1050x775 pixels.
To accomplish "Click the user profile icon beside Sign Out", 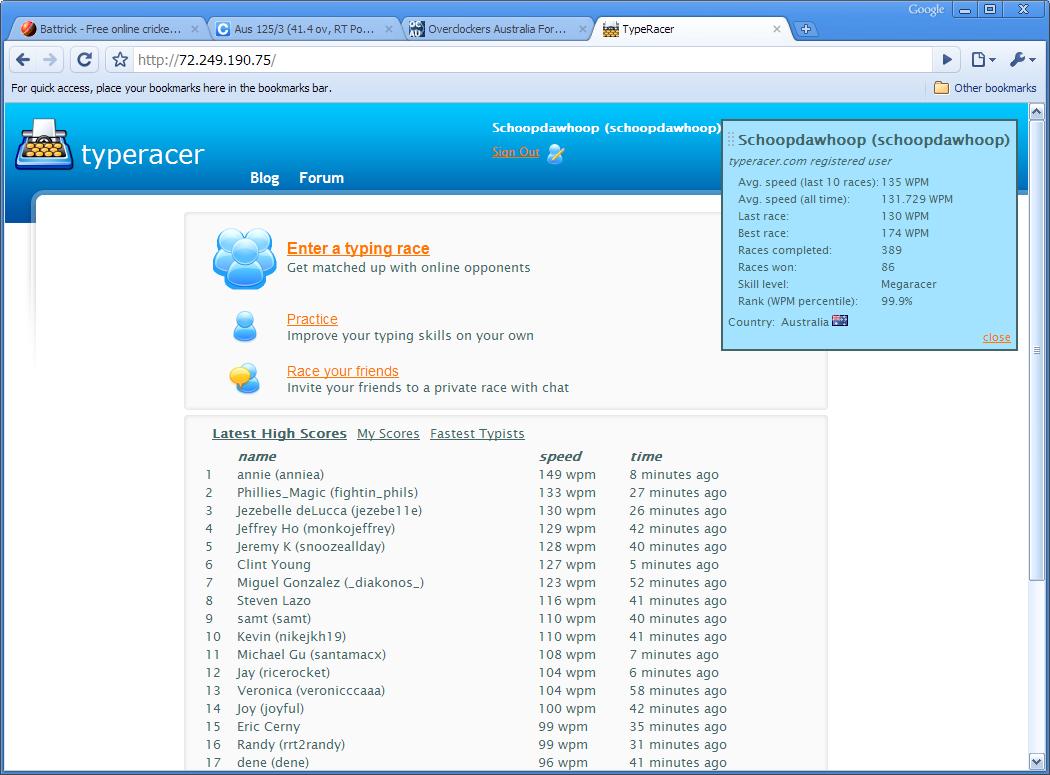I will [555, 153].
